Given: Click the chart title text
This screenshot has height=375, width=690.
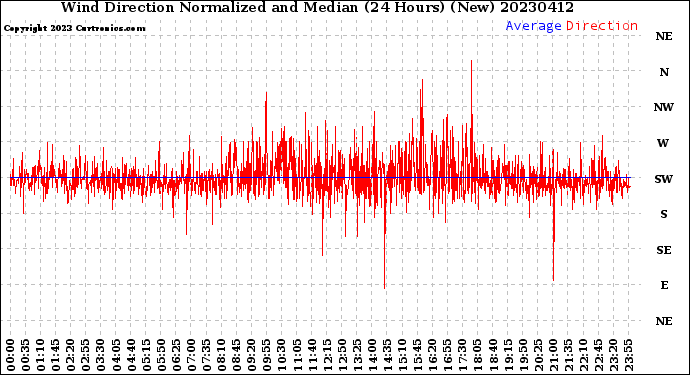Looking at the screenshot, I should click(x=317, y=7).
